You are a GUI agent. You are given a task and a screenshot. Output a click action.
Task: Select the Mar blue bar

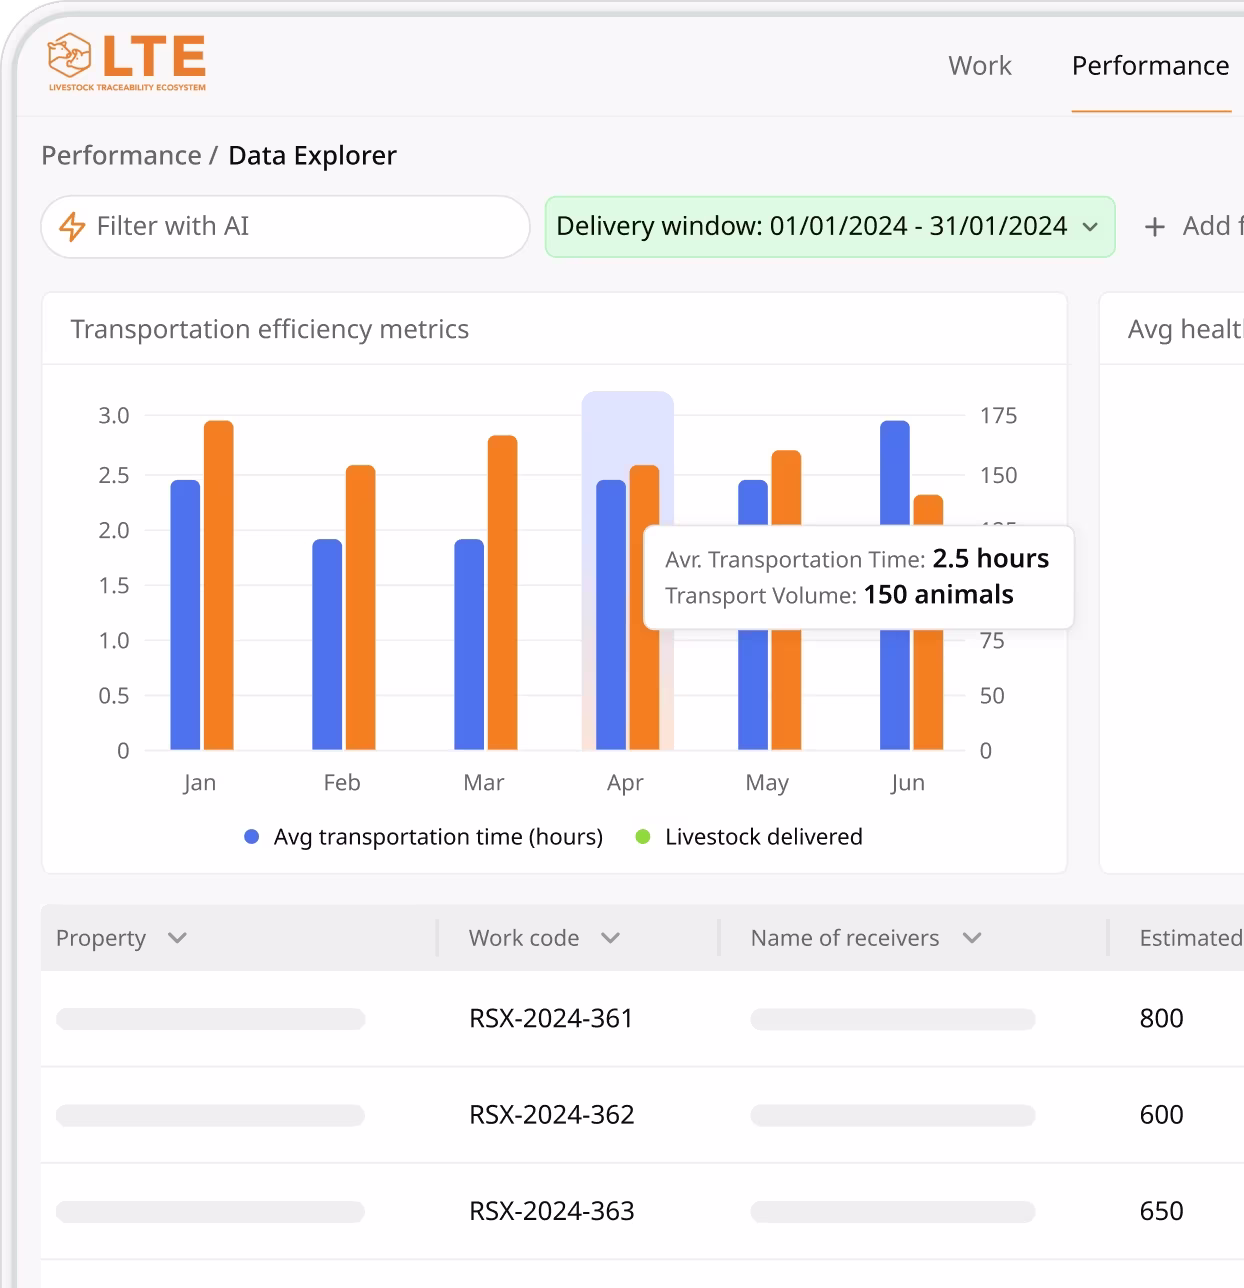click(469, 644)
